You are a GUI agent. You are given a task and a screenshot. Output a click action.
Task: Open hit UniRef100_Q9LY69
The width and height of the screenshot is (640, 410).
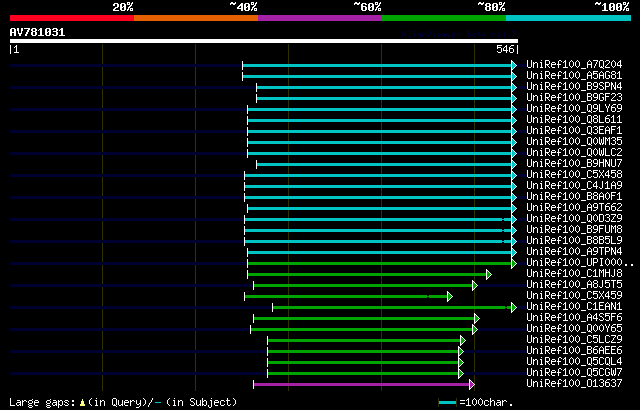pyautogui.click(x=574, y=109)
